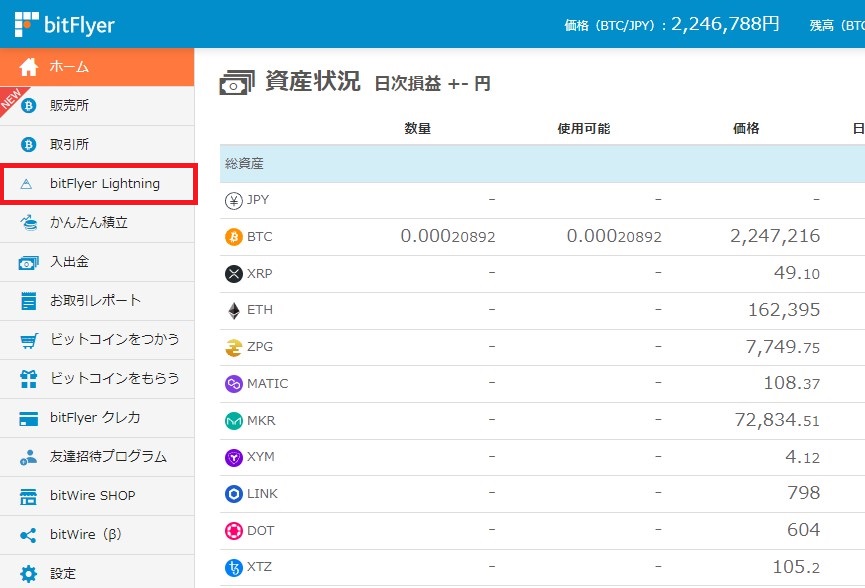
Task: Click header BTC/JPY price 2,246,788円
Action: click(x=725, y=24)
